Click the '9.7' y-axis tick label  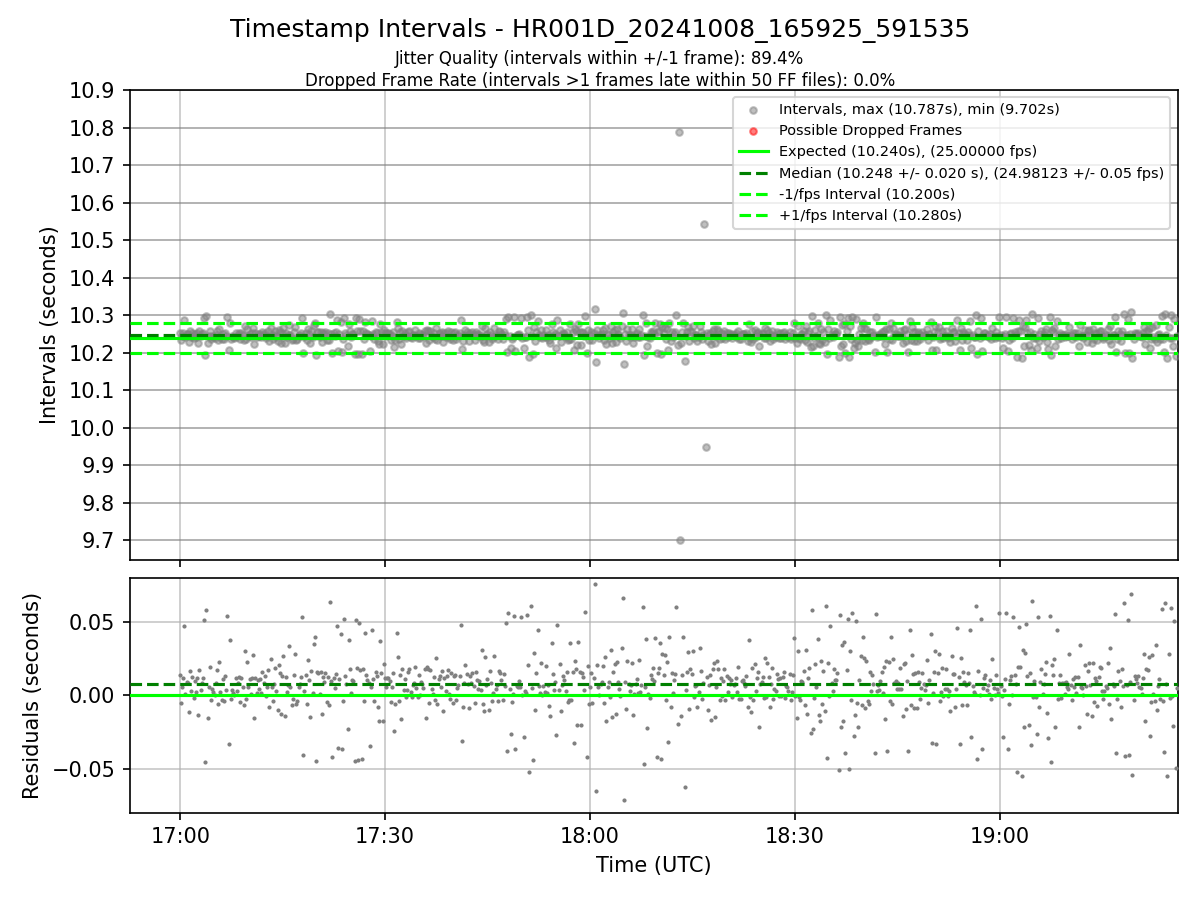99,541
